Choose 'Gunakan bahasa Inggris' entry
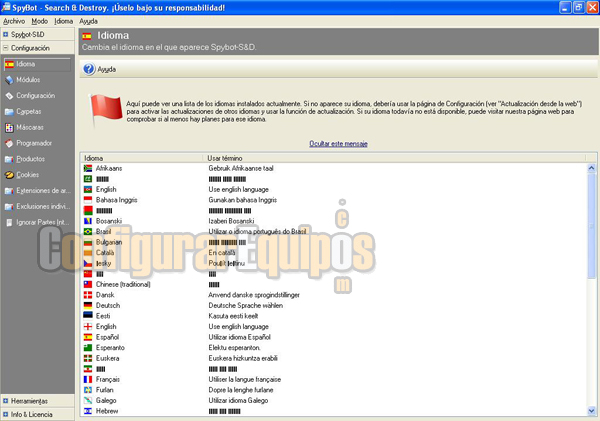The height and width of the screenshot is (421, 600). point(243,200)
